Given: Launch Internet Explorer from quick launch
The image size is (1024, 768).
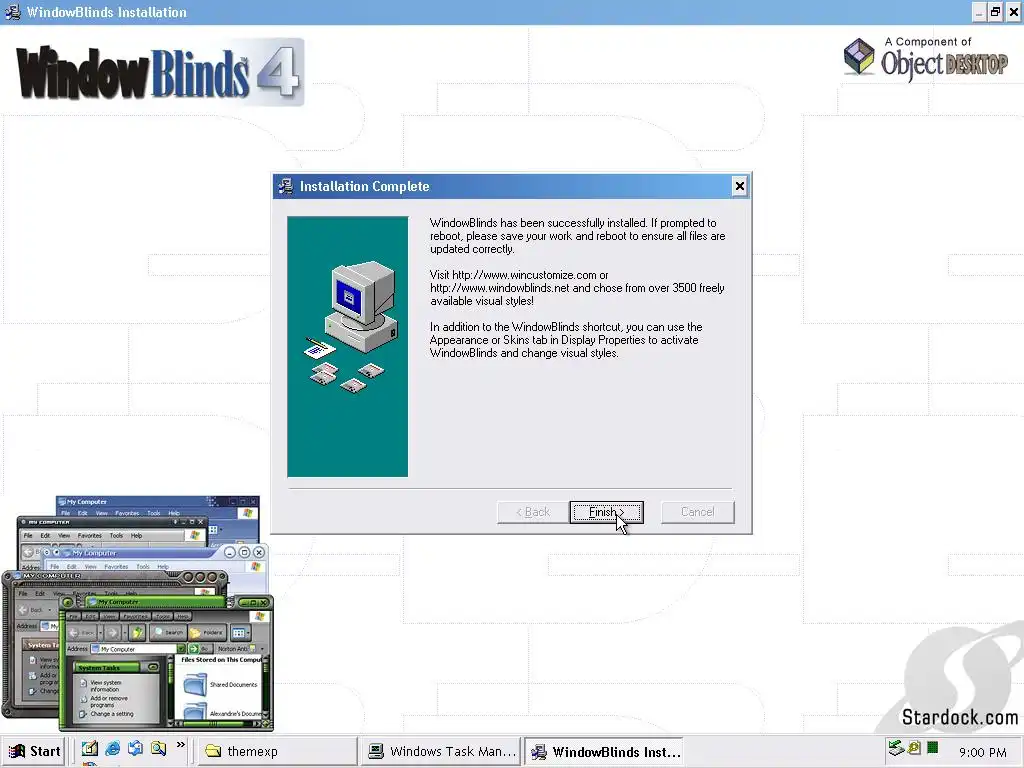Looking at the screenshot, I should pos(112,749).
